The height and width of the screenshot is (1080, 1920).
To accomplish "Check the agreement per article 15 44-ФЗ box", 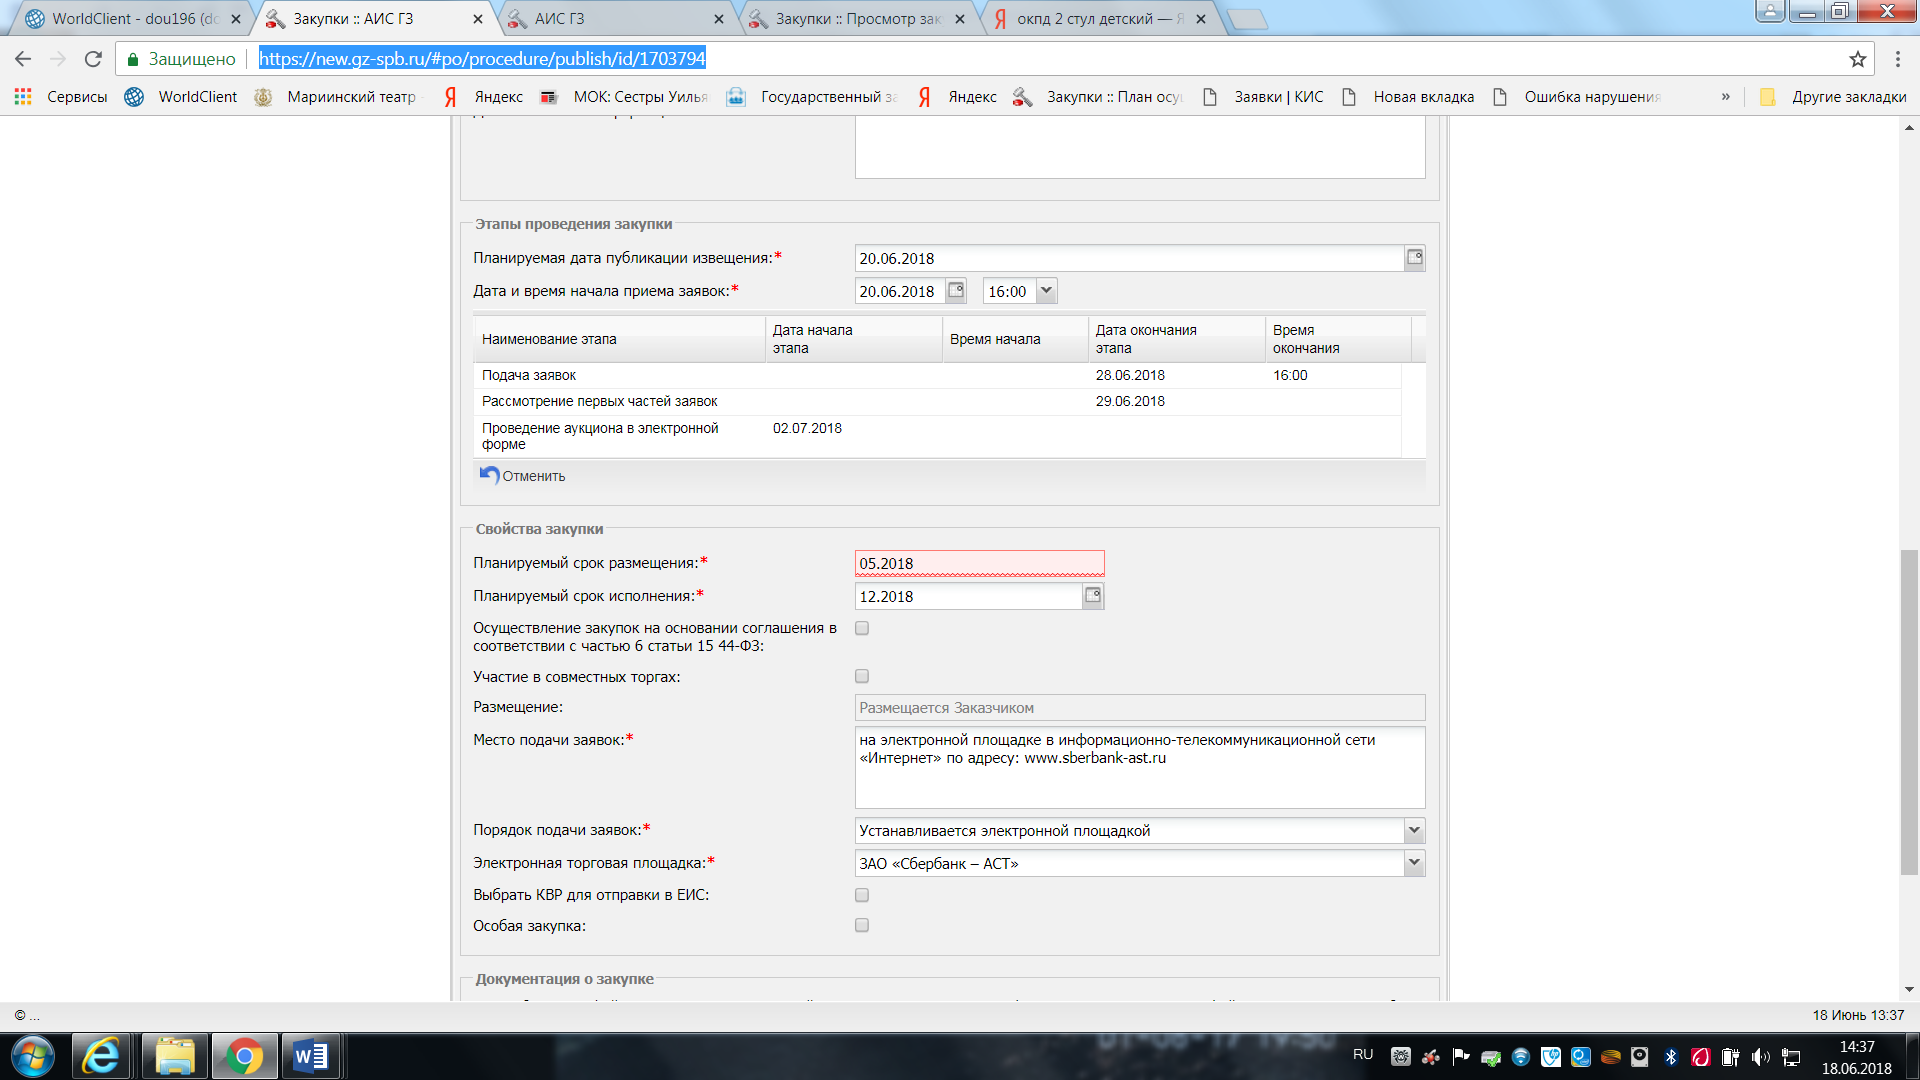I will (x=862, y=628).
